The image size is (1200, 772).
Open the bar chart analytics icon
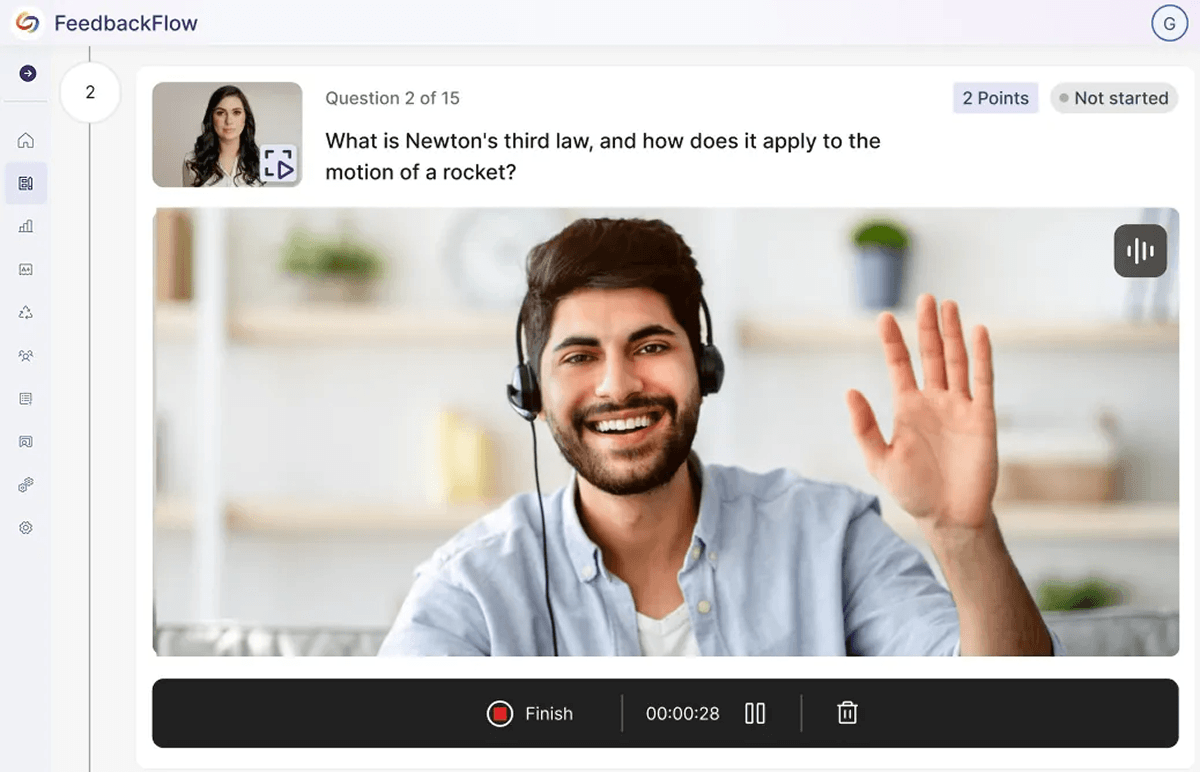click(26, 226)
